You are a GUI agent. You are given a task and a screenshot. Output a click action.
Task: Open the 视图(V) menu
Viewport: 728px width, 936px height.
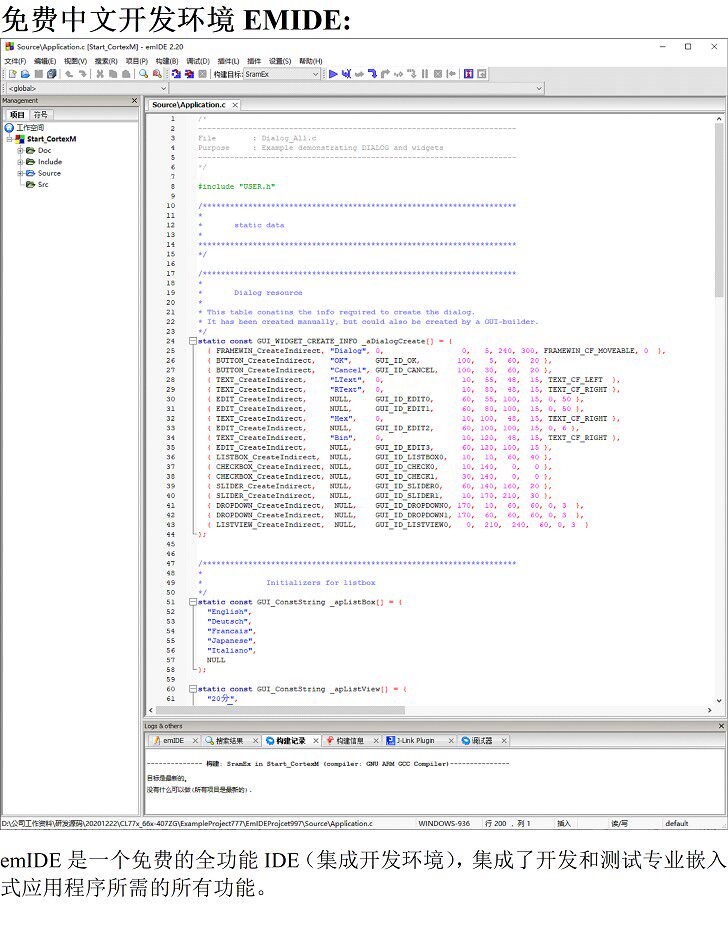point(75,61)
